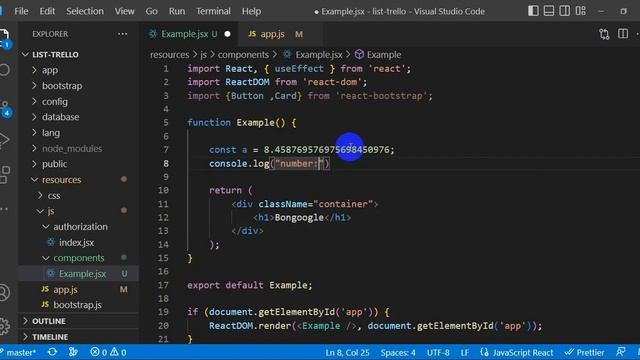
Task: Open Explorer more actions ellipsis
Action: click(x=122, y=34)
